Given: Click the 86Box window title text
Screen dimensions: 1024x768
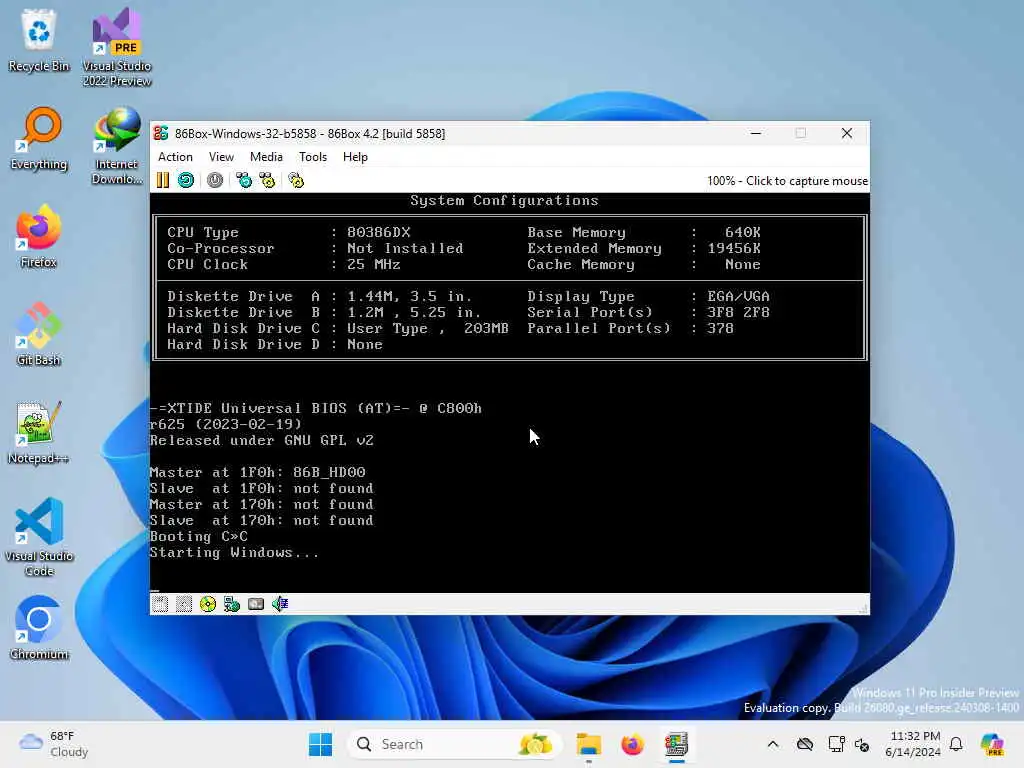Looking at the screenshot, I should (x=310, y=133).
